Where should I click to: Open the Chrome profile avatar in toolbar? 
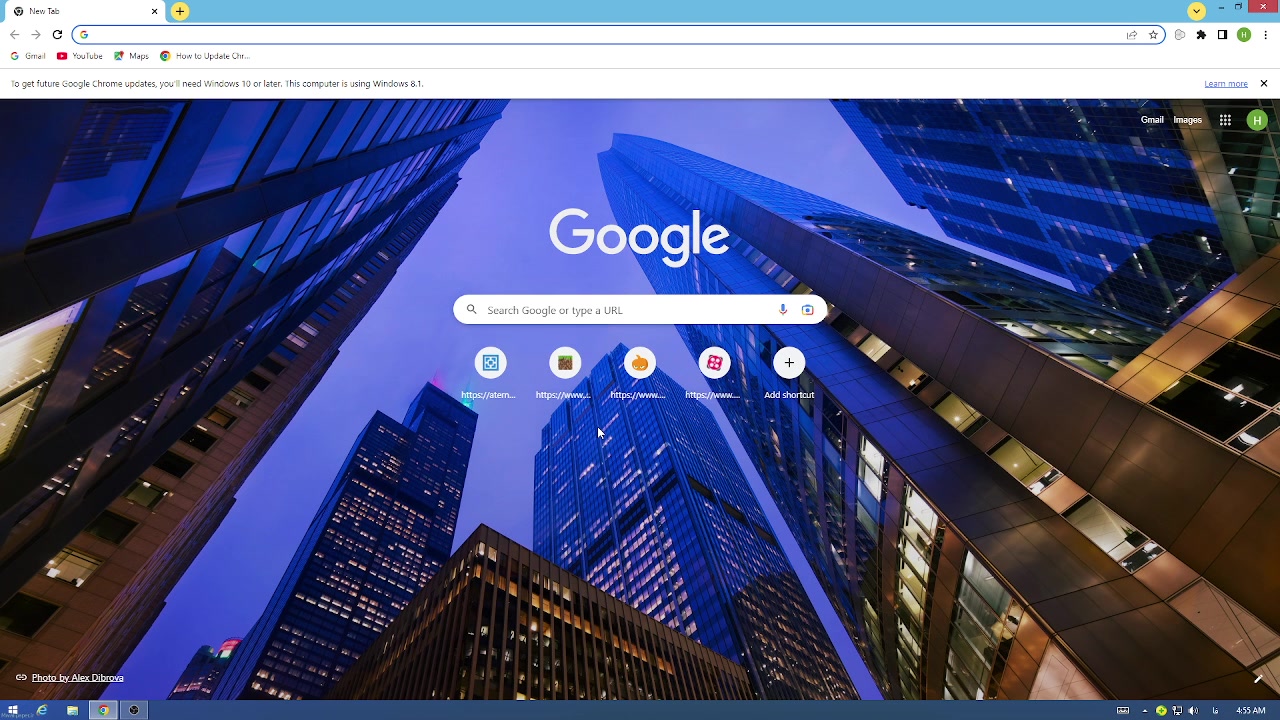point(1244,35)
